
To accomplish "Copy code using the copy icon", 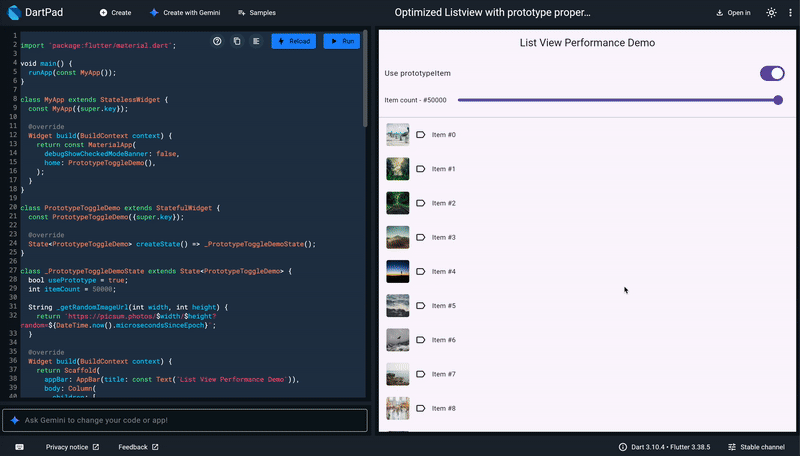I will pyautogui.click(x=237, y=41).
